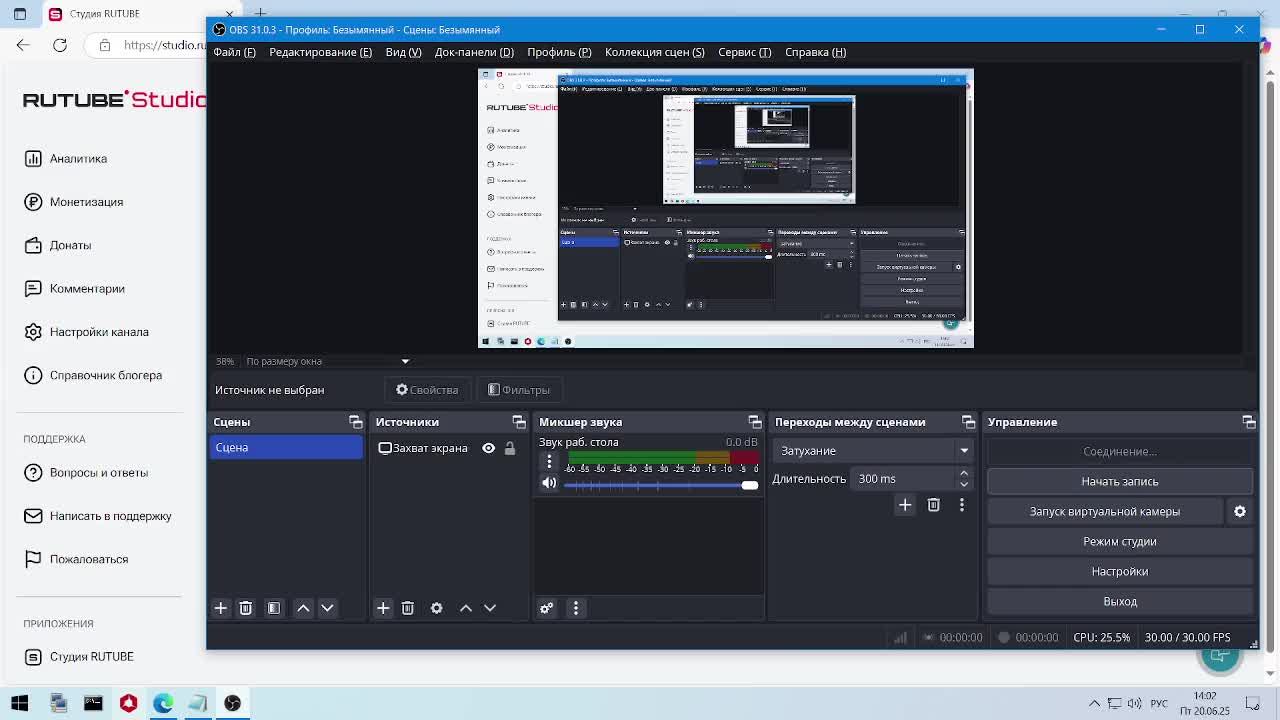Screen dimensions: 1280x720
Task: Select the Сцена scene item
Action: (286, 448)
